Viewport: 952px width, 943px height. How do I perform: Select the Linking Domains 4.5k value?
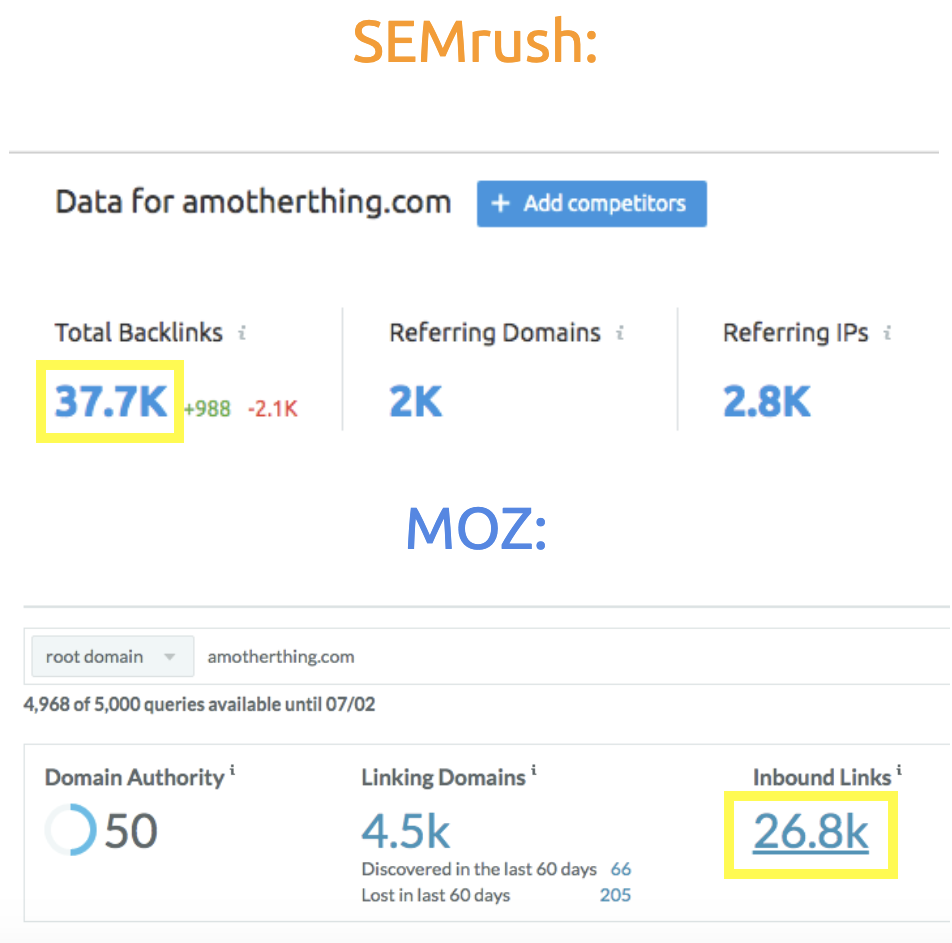404,832
